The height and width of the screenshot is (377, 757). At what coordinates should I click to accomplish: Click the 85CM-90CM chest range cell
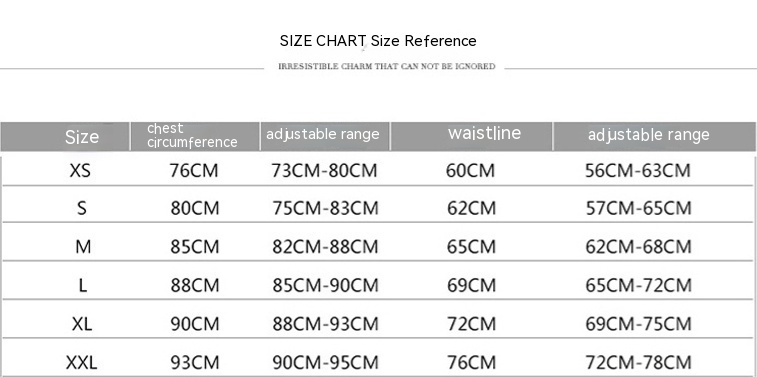[x=325, y=286]
